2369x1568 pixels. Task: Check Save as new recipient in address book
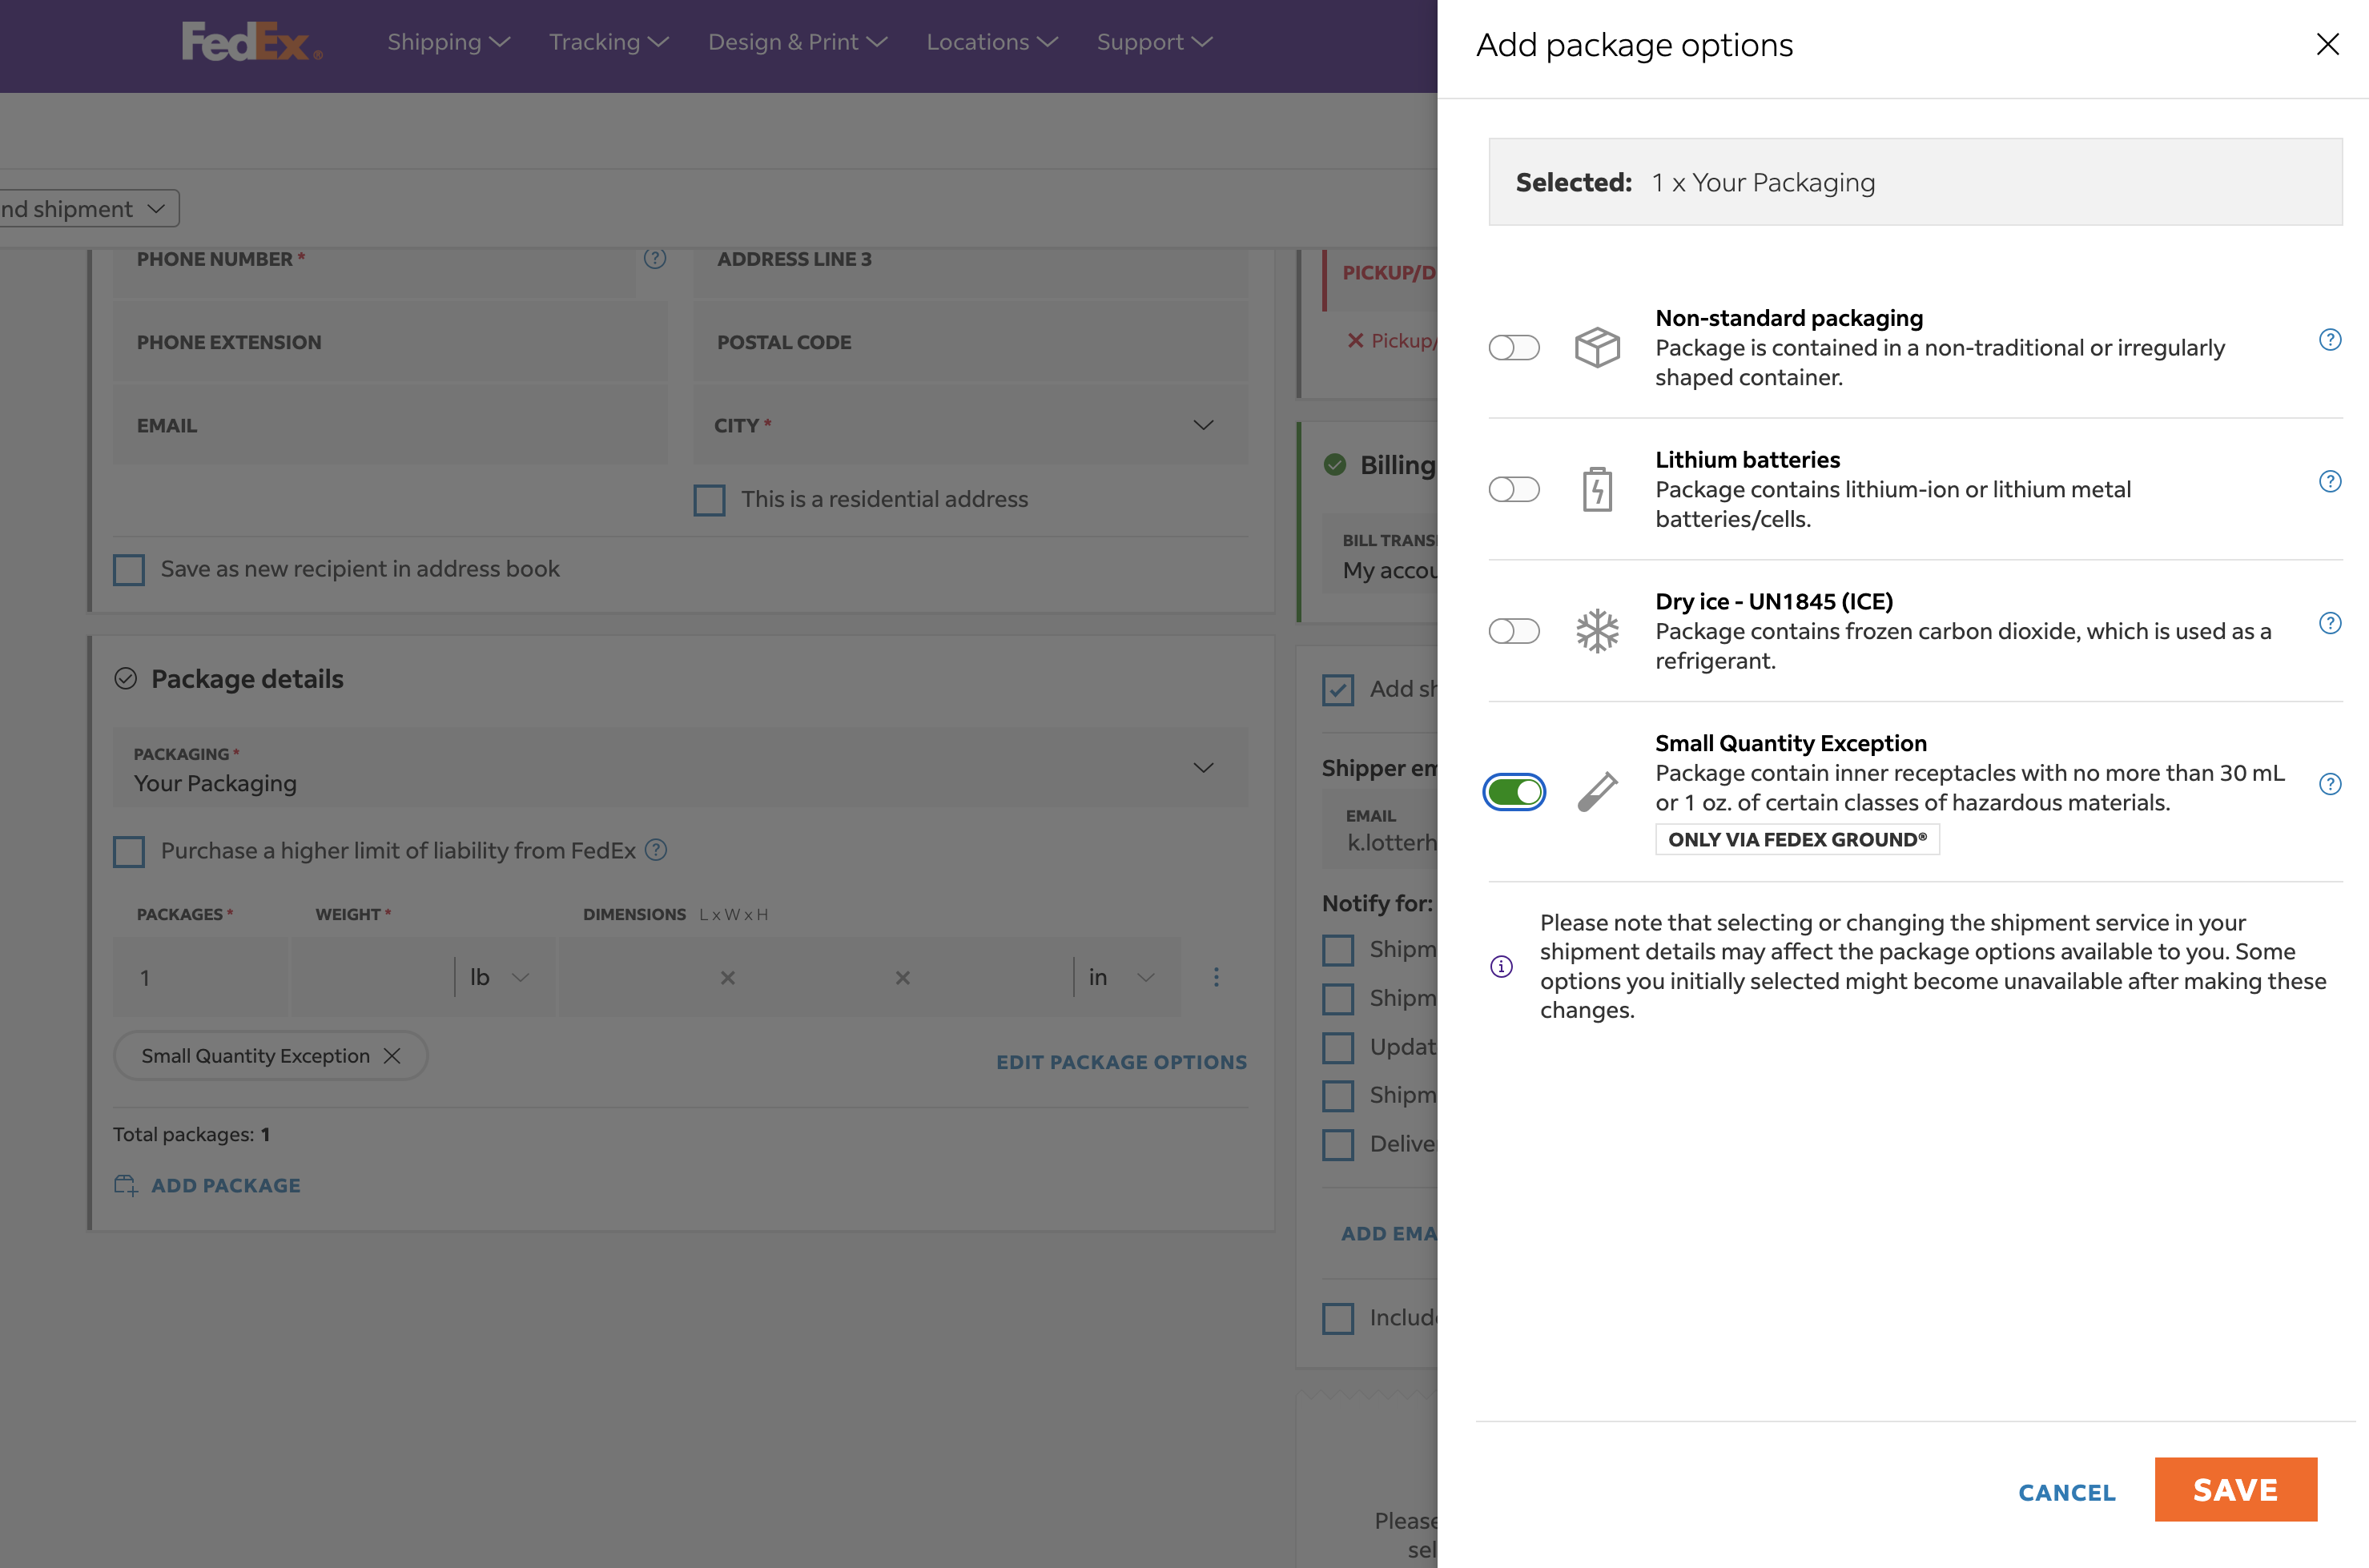click(129, 569)
